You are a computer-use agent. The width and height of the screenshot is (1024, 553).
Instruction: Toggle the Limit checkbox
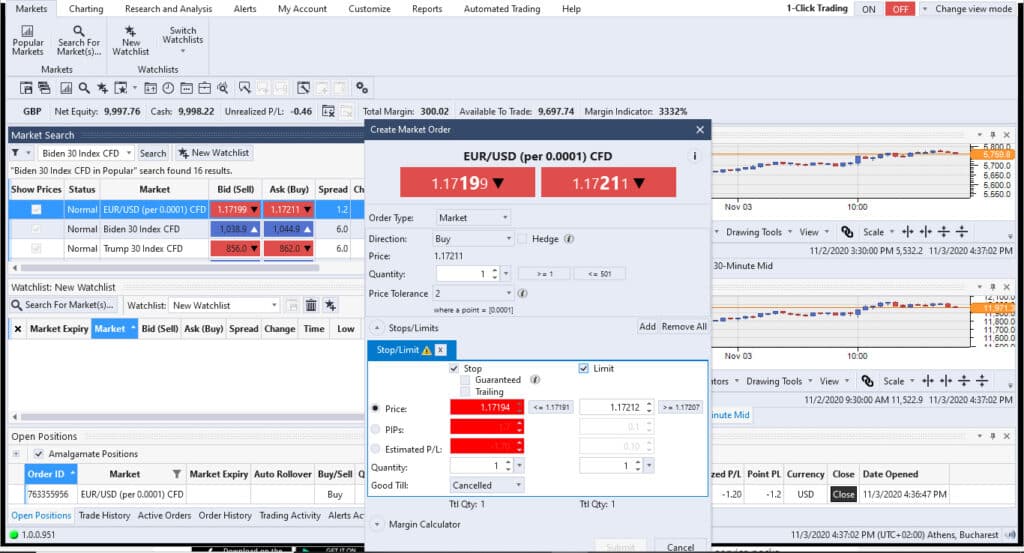click(584, 369)
